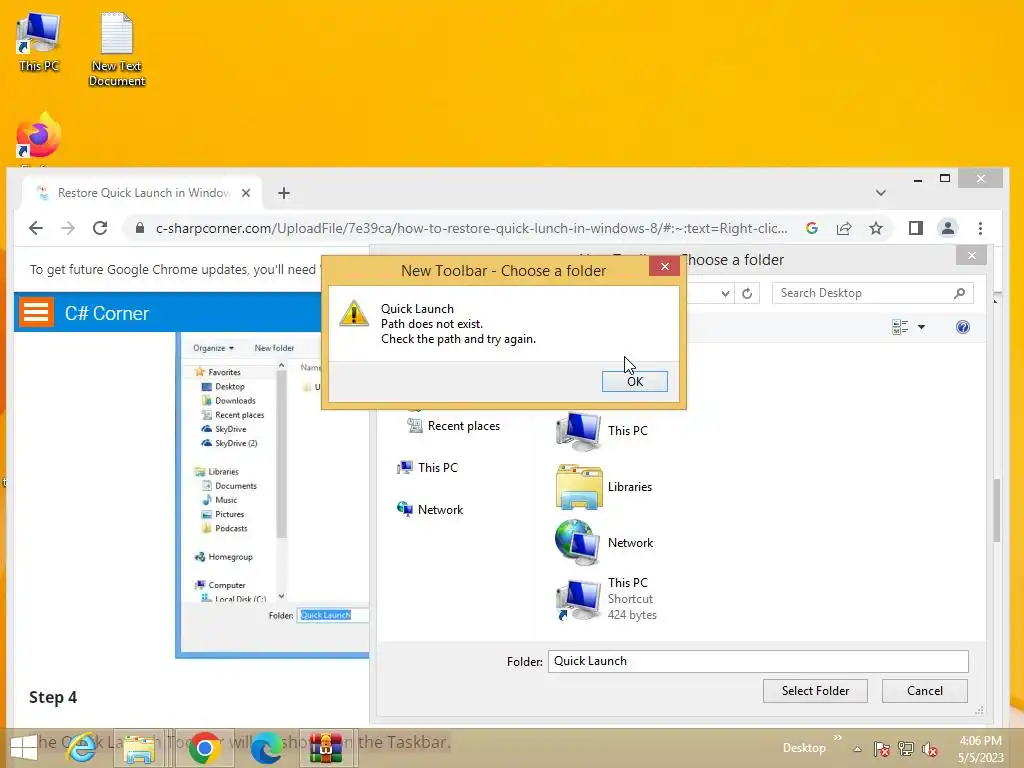Click the Desktop toolbar label
1024x768 pixels.
pos(804,748)
